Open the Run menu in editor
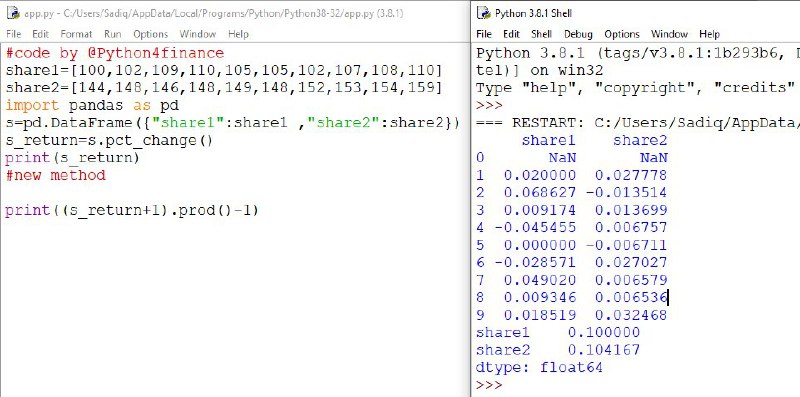This screenshot has width=800, height=397. click(x=113, y=34)
